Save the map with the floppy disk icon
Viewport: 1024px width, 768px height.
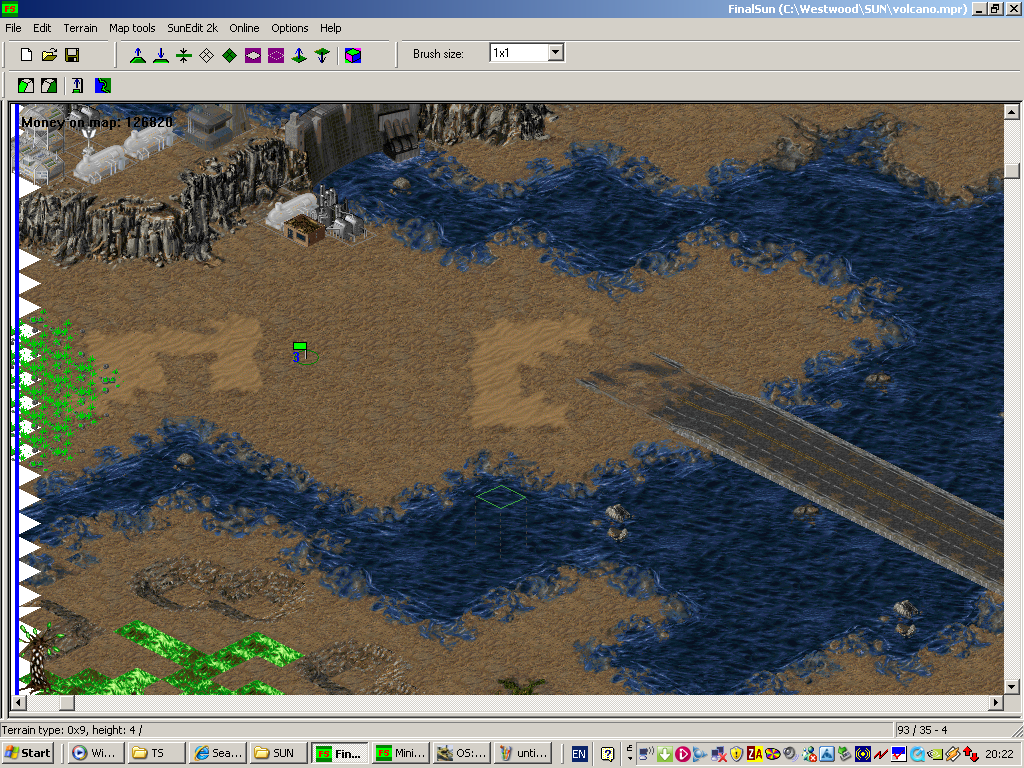point(72,55)
